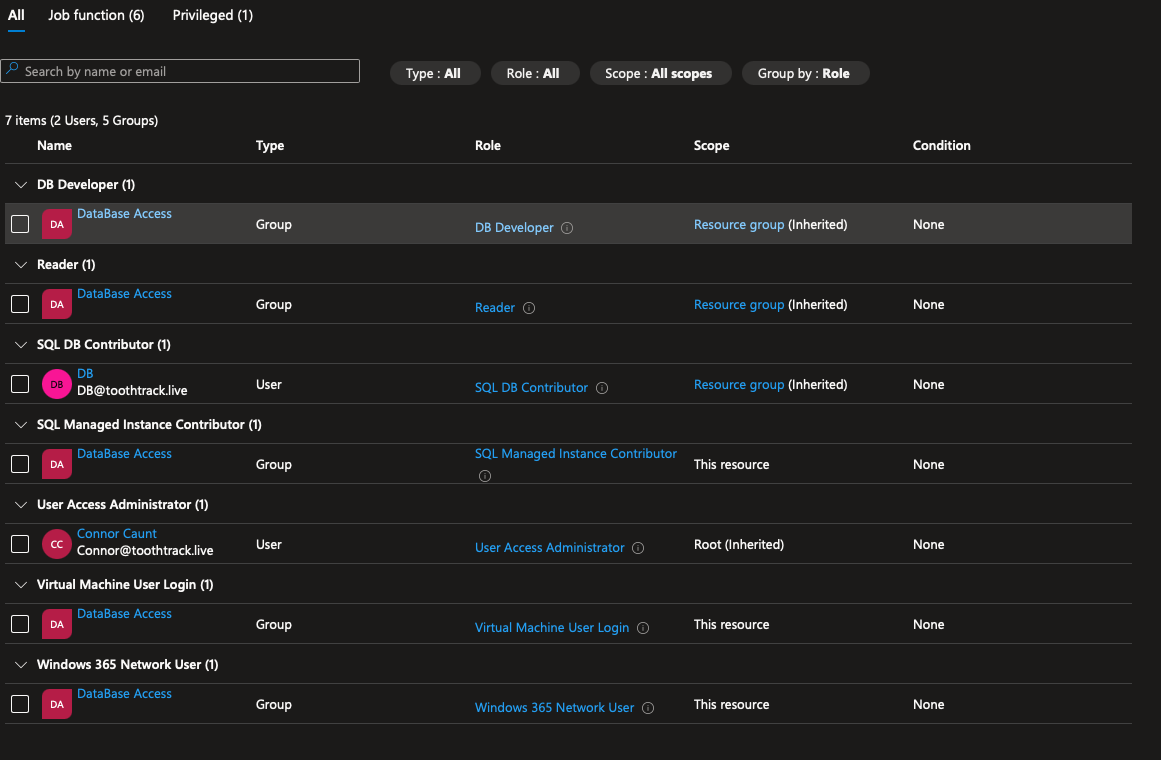
Task: Sort by Name column header
Action: [x=54, y=145]
